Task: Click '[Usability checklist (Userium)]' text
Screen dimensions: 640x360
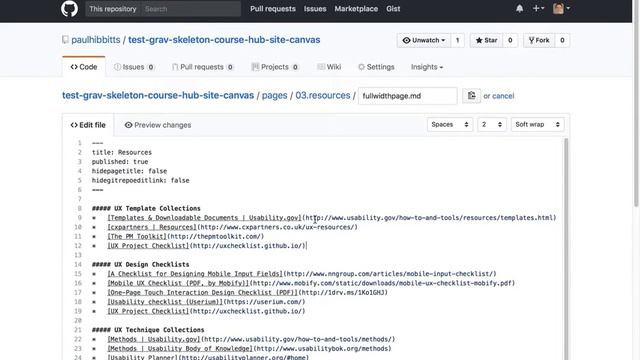Action: coord(165,302)
